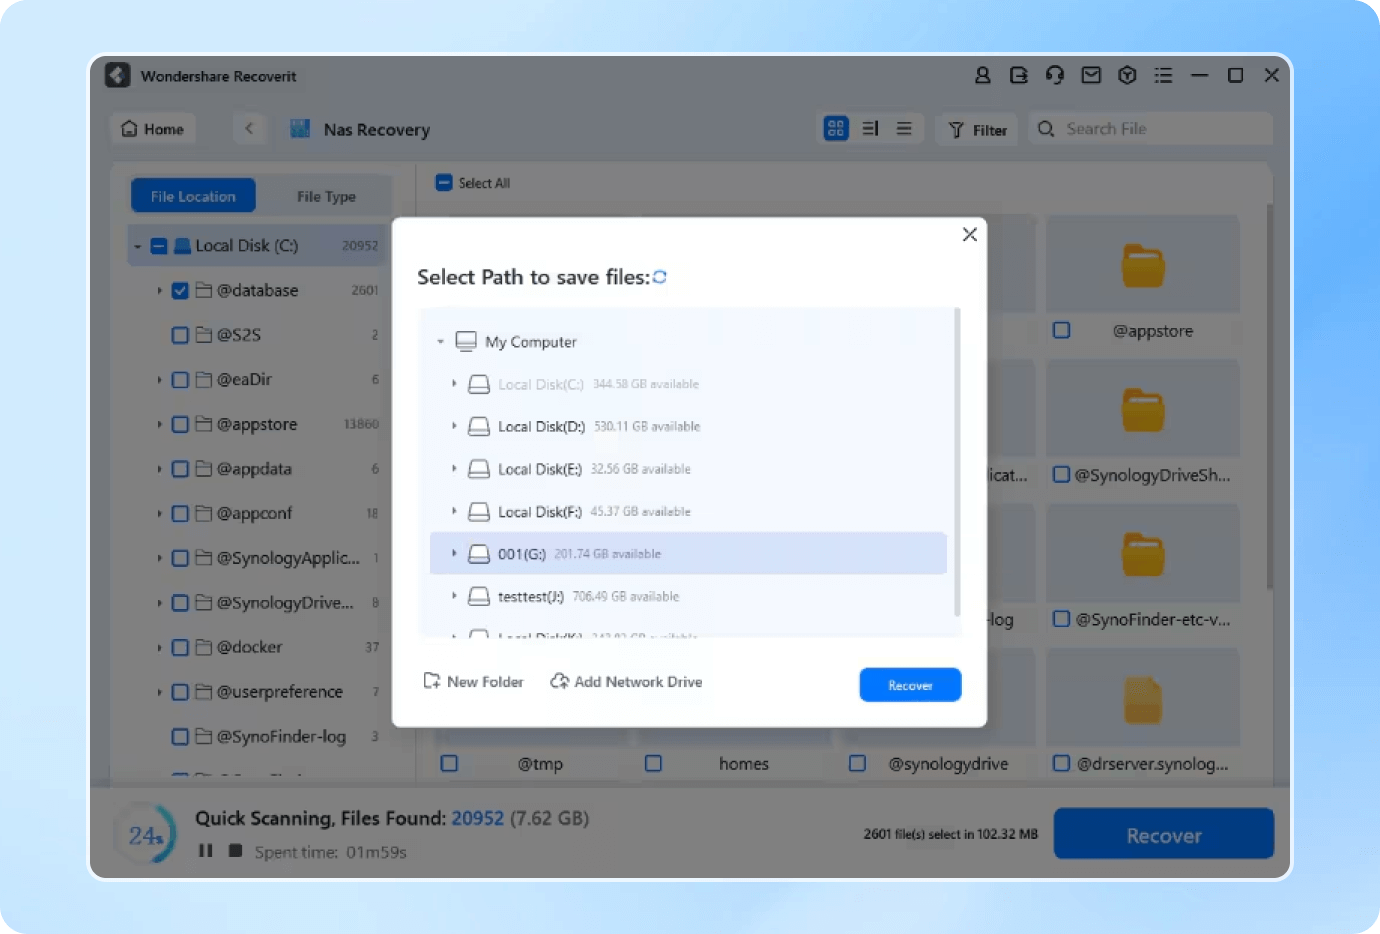Expand Local Disk(E:) in the dialog
Screen dimensions: 1380x934
454,468
